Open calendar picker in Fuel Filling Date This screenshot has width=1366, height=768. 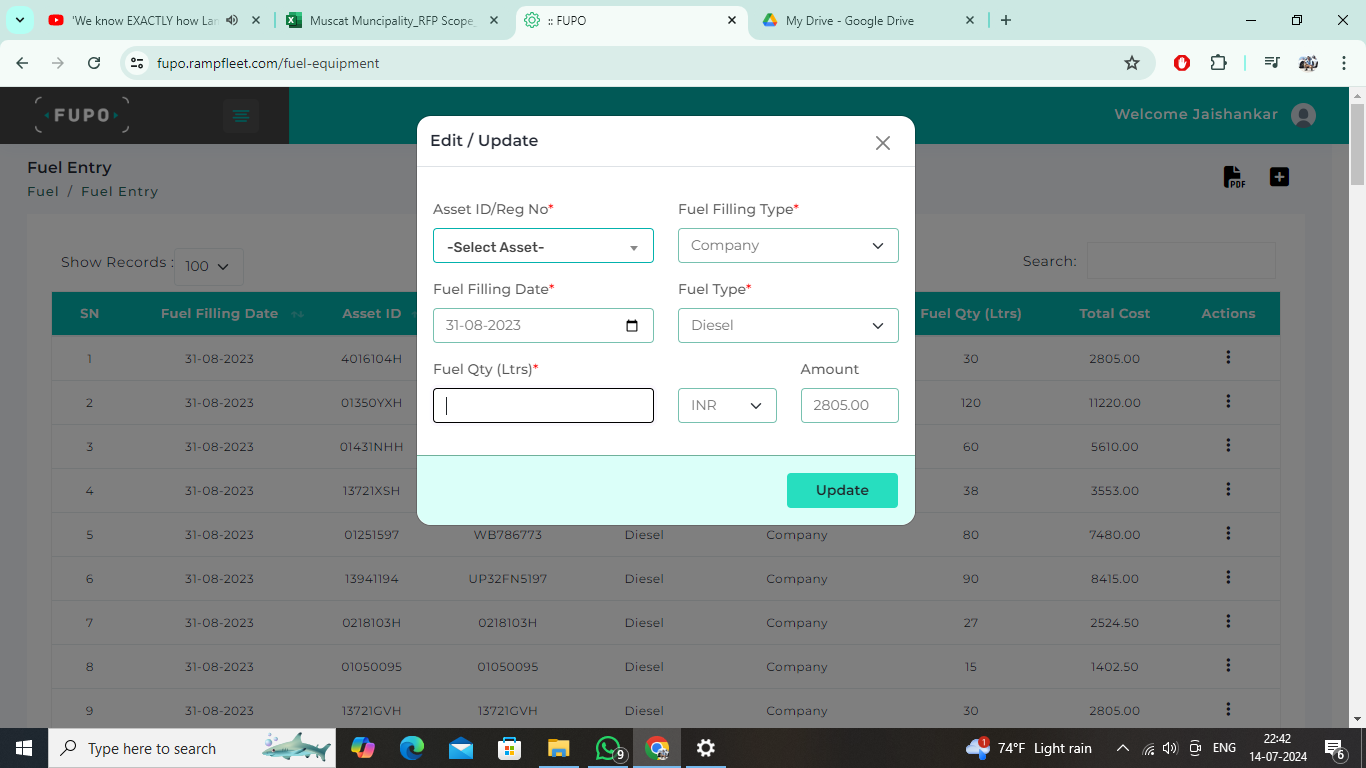(631, 326)
